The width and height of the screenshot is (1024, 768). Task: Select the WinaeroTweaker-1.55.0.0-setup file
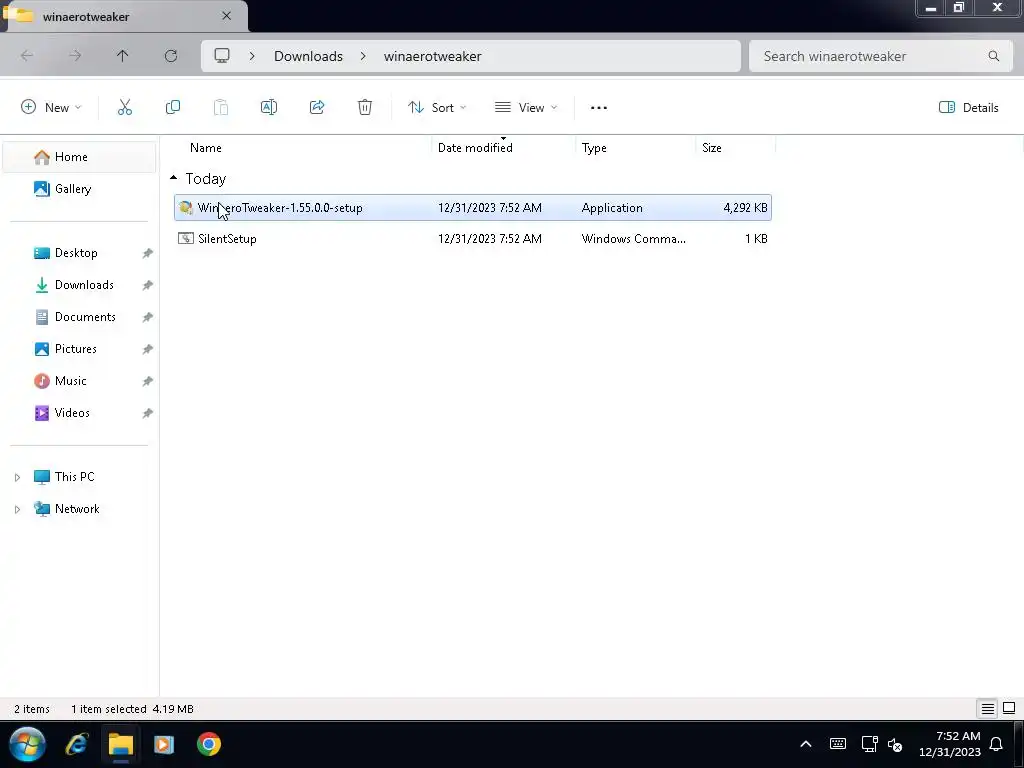coord(473,208)
